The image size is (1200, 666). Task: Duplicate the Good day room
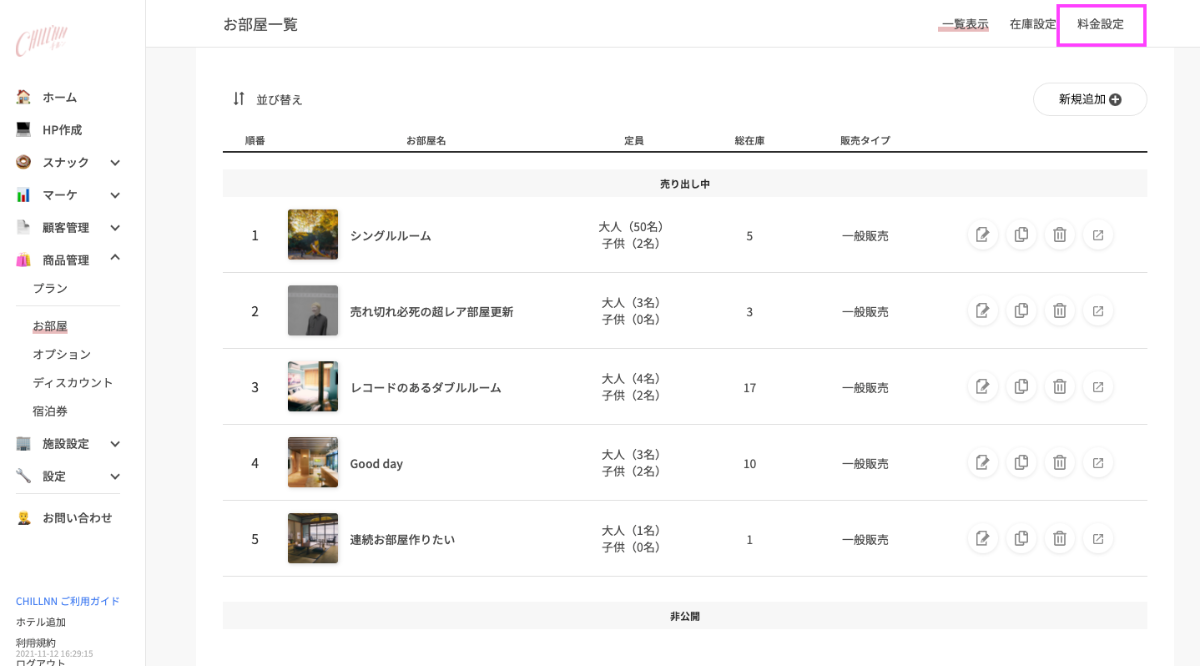[x=1021, y=463]
